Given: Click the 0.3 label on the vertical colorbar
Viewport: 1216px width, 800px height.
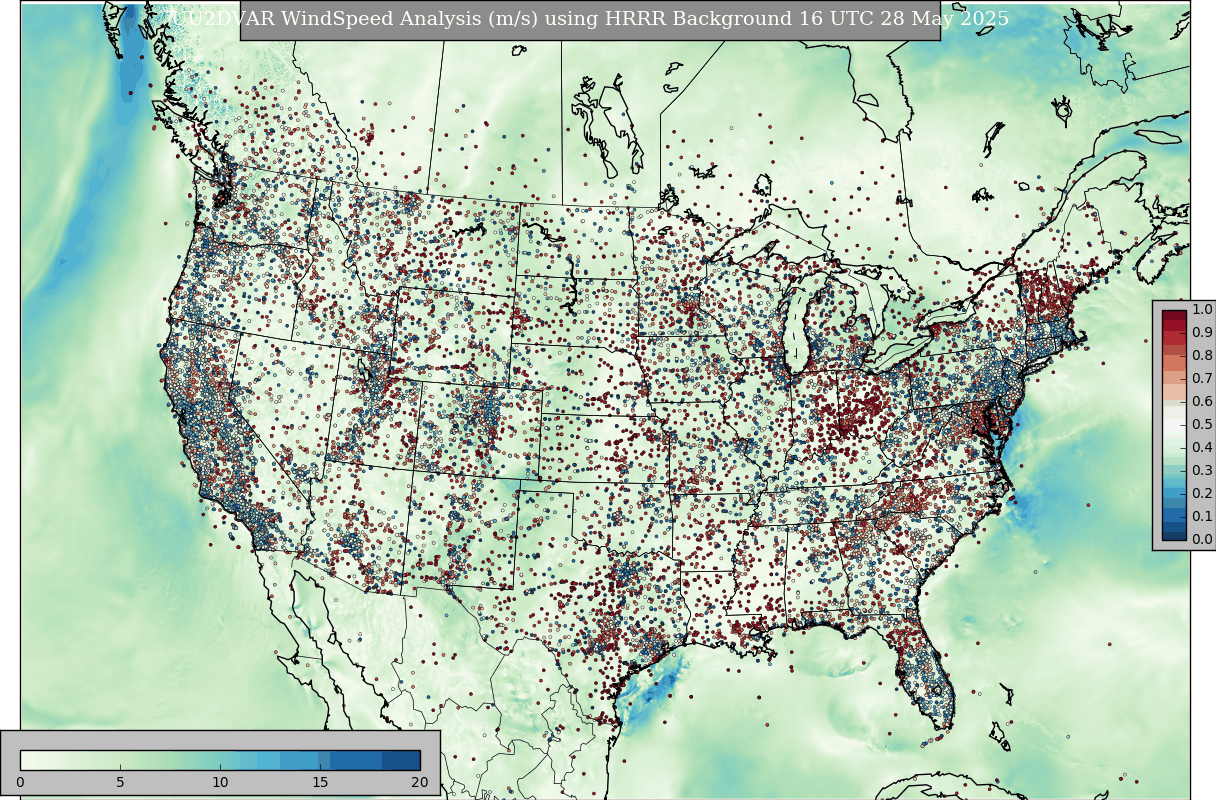Looking at the screenshot, I should (1202, 471).
